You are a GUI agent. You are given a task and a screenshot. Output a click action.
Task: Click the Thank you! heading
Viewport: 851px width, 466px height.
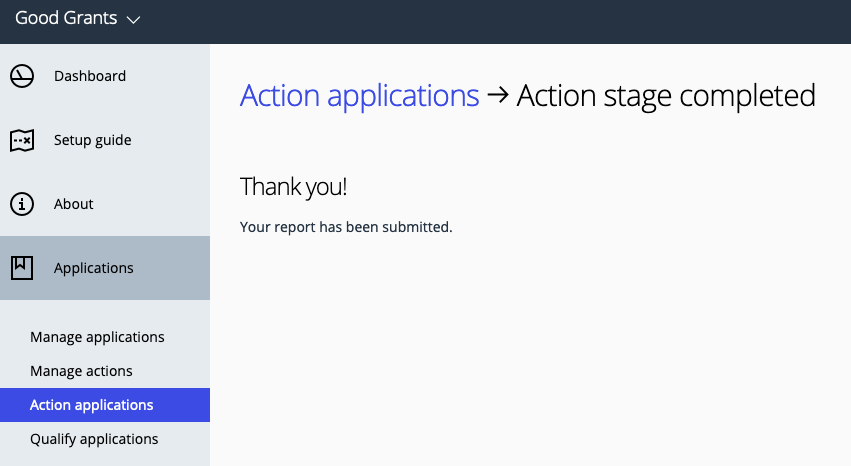(x=293, y=187)
